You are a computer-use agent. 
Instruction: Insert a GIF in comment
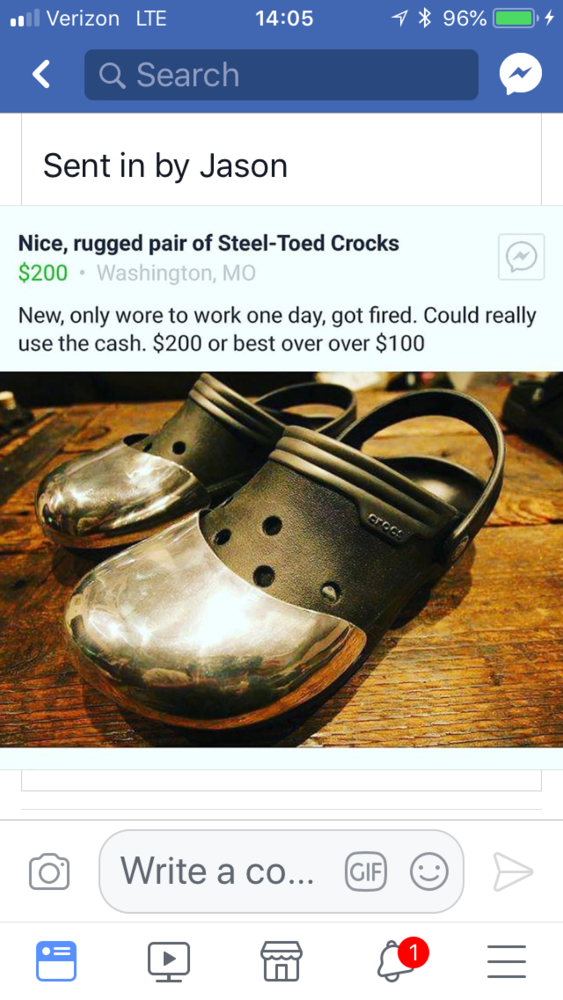[365, 871]
